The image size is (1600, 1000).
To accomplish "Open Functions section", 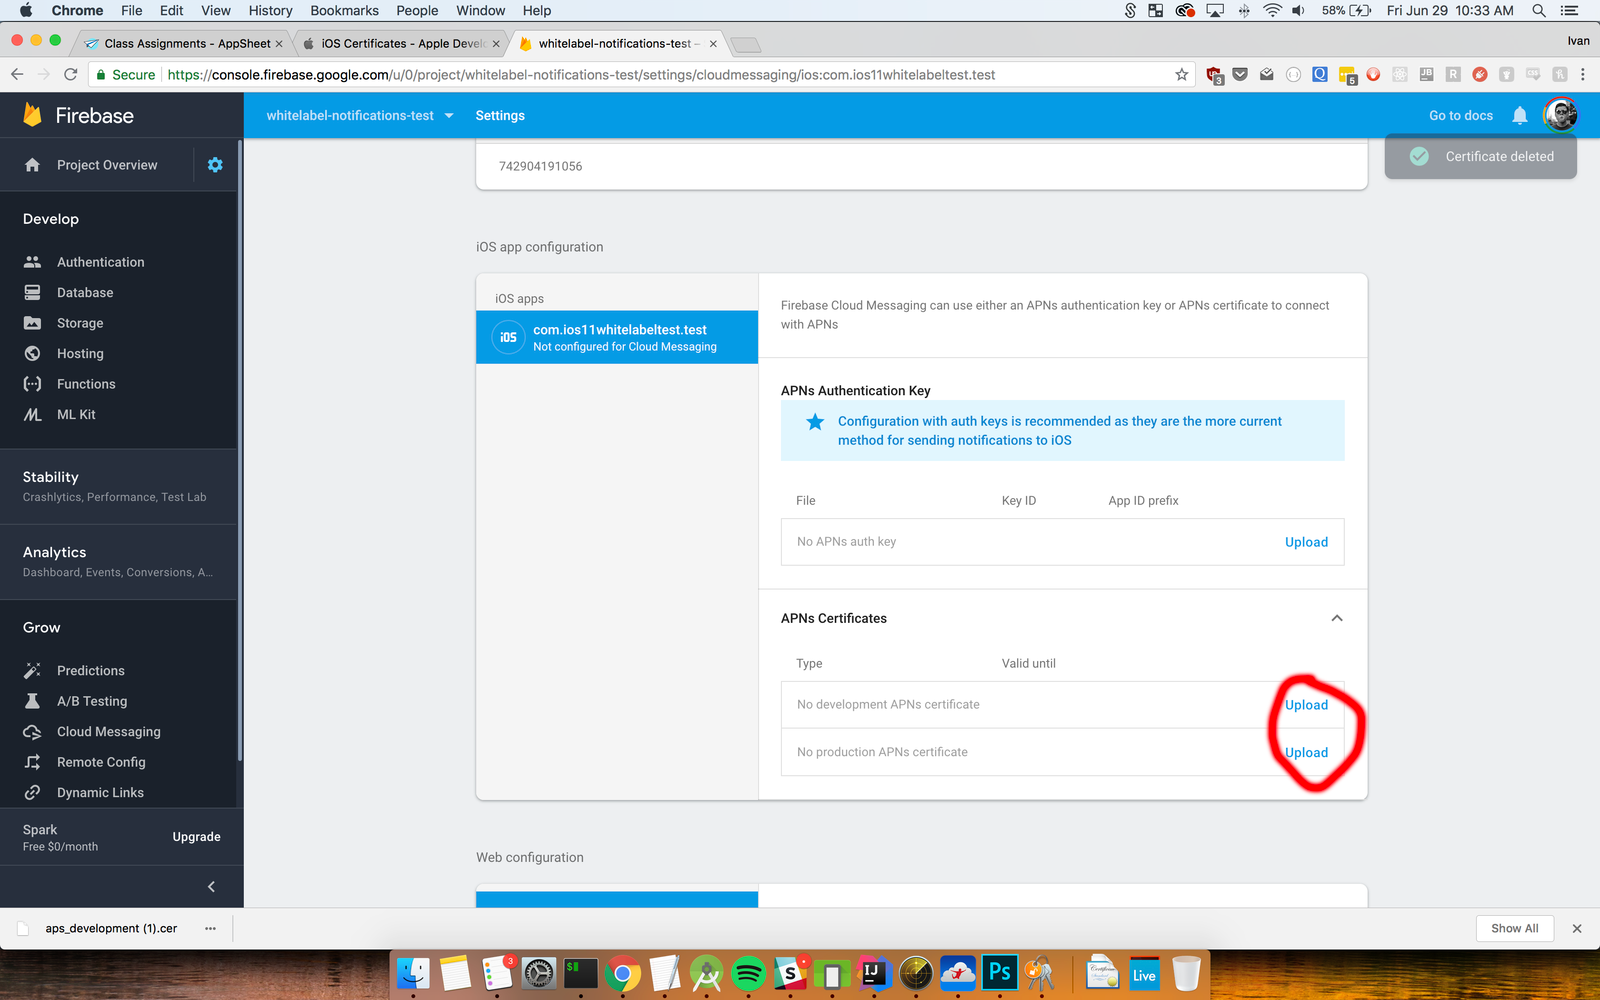I will coord(86,384).
